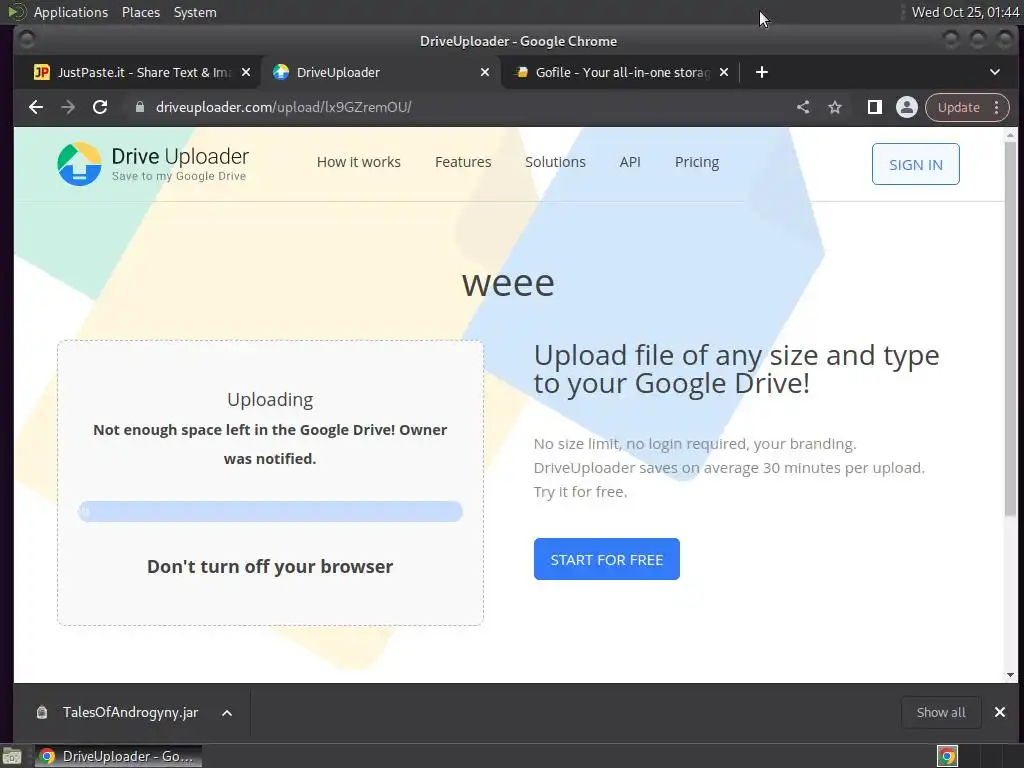Open Pricing nav link
This screenshot has width=1024, height=768.
pos(697,162)
